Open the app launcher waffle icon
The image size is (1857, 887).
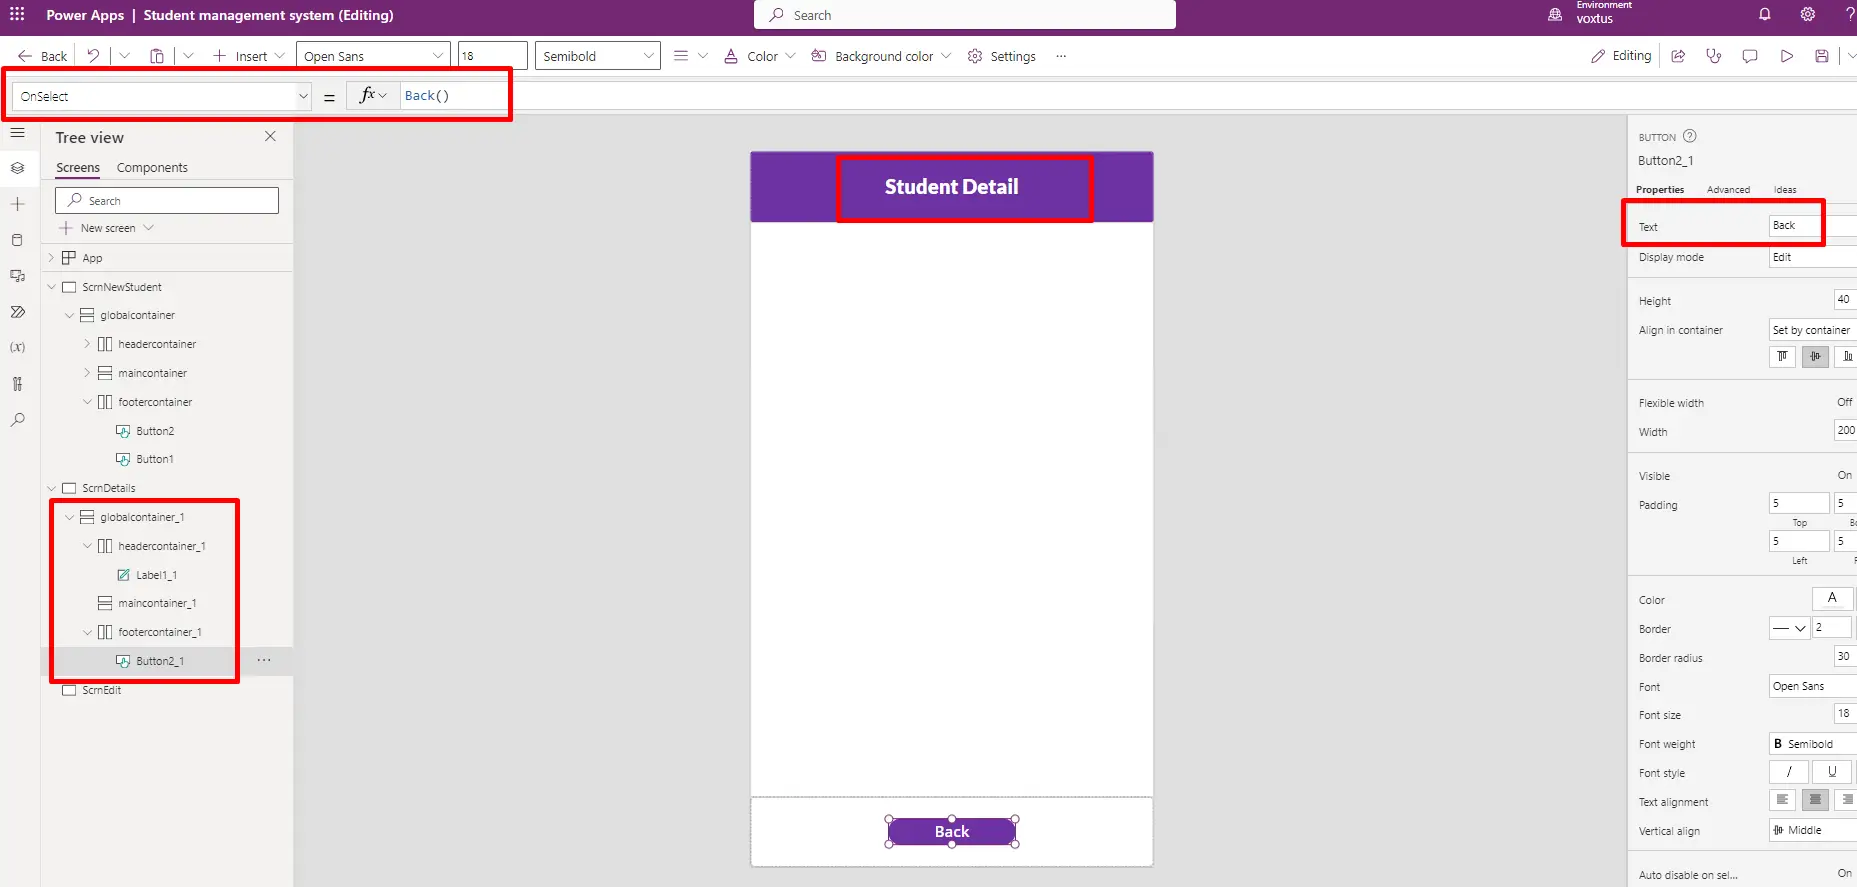click(17, 14)
